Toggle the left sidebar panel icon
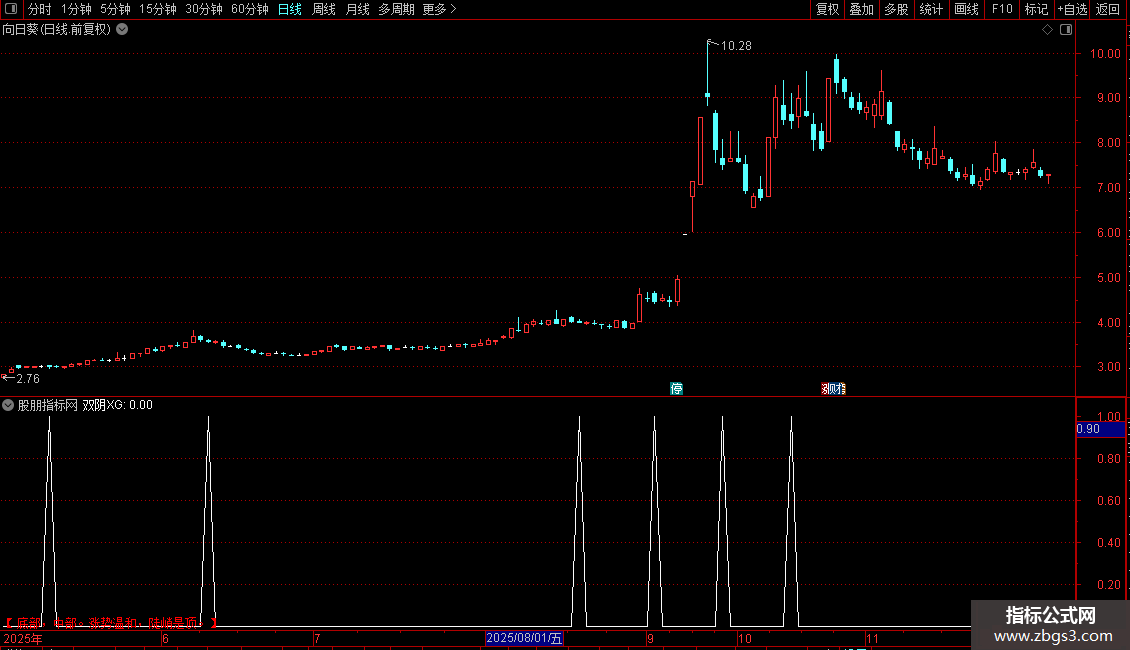The height and width of the screenshot is (650, 1130). coord(11,9)
